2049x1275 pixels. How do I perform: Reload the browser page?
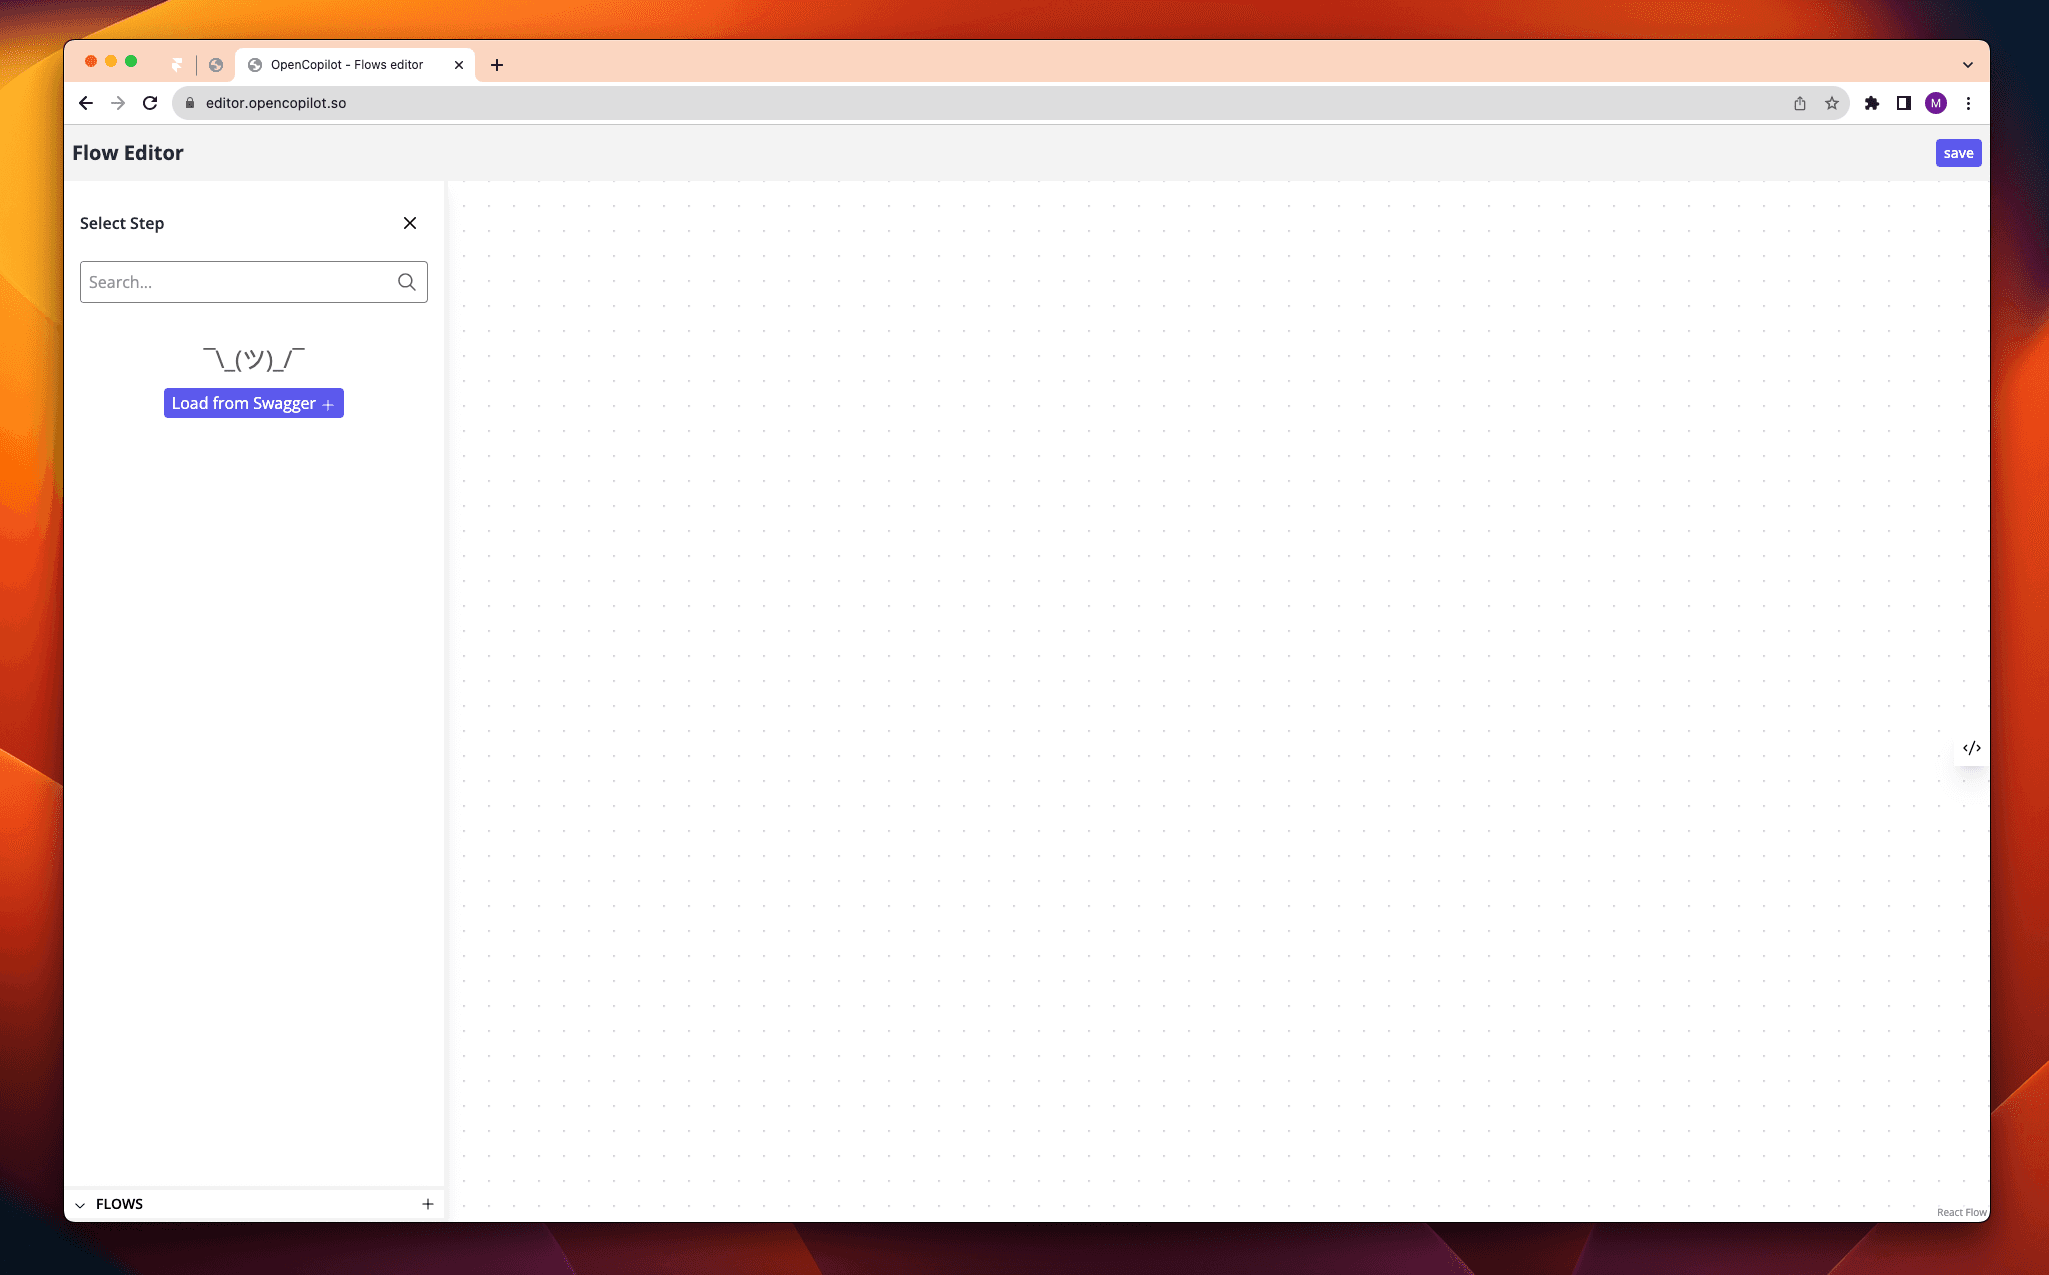tap(150, 103)
